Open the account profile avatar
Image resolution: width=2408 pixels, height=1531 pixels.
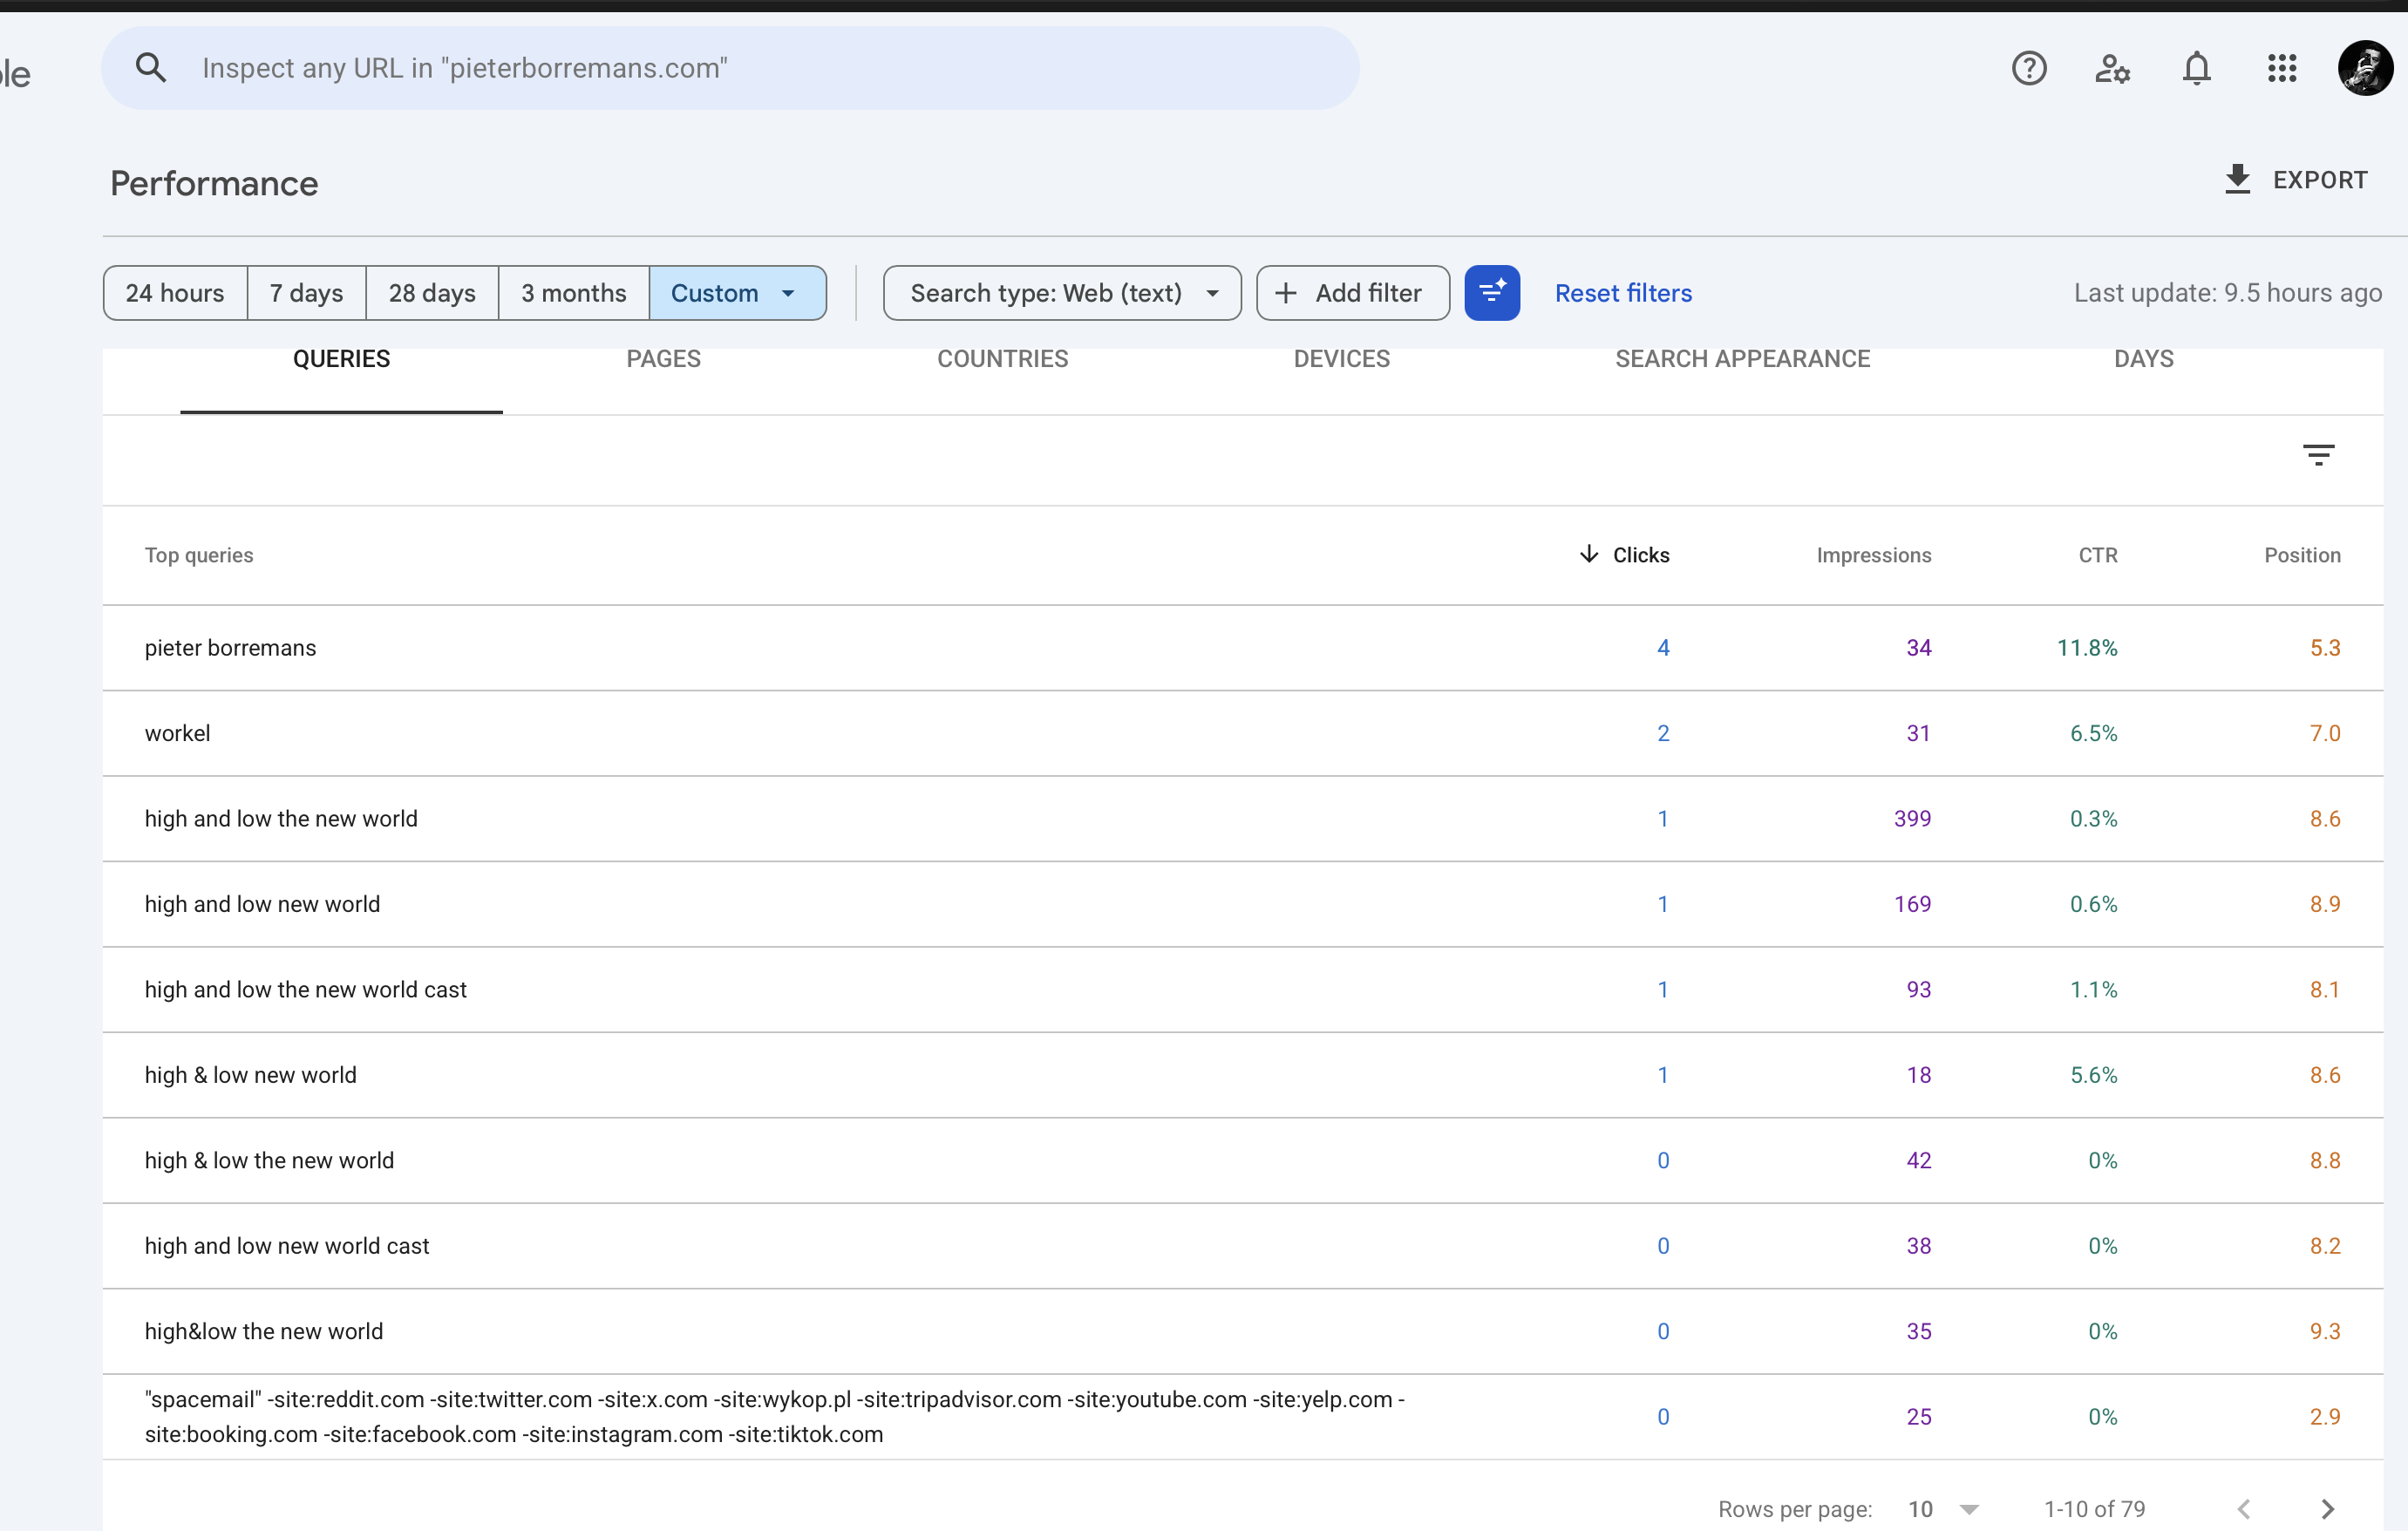click(2365, 68)
